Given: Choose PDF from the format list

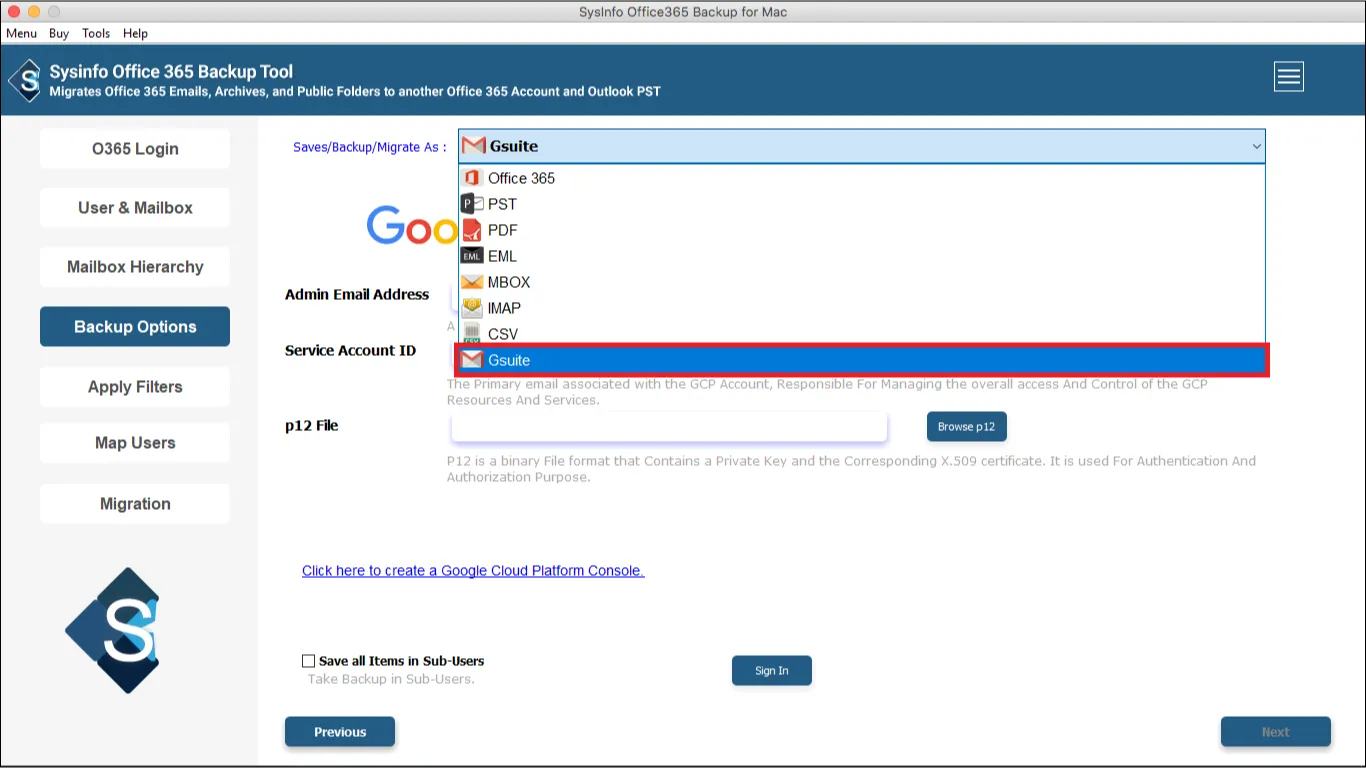Looking at the screenshot, I should coord(862,230).
